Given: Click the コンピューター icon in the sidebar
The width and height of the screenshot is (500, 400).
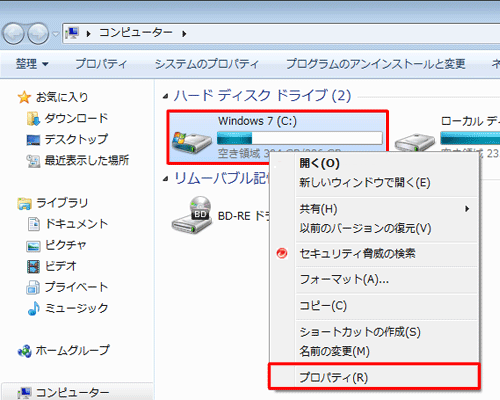Looking at the screenshot, I should [25, 393].
